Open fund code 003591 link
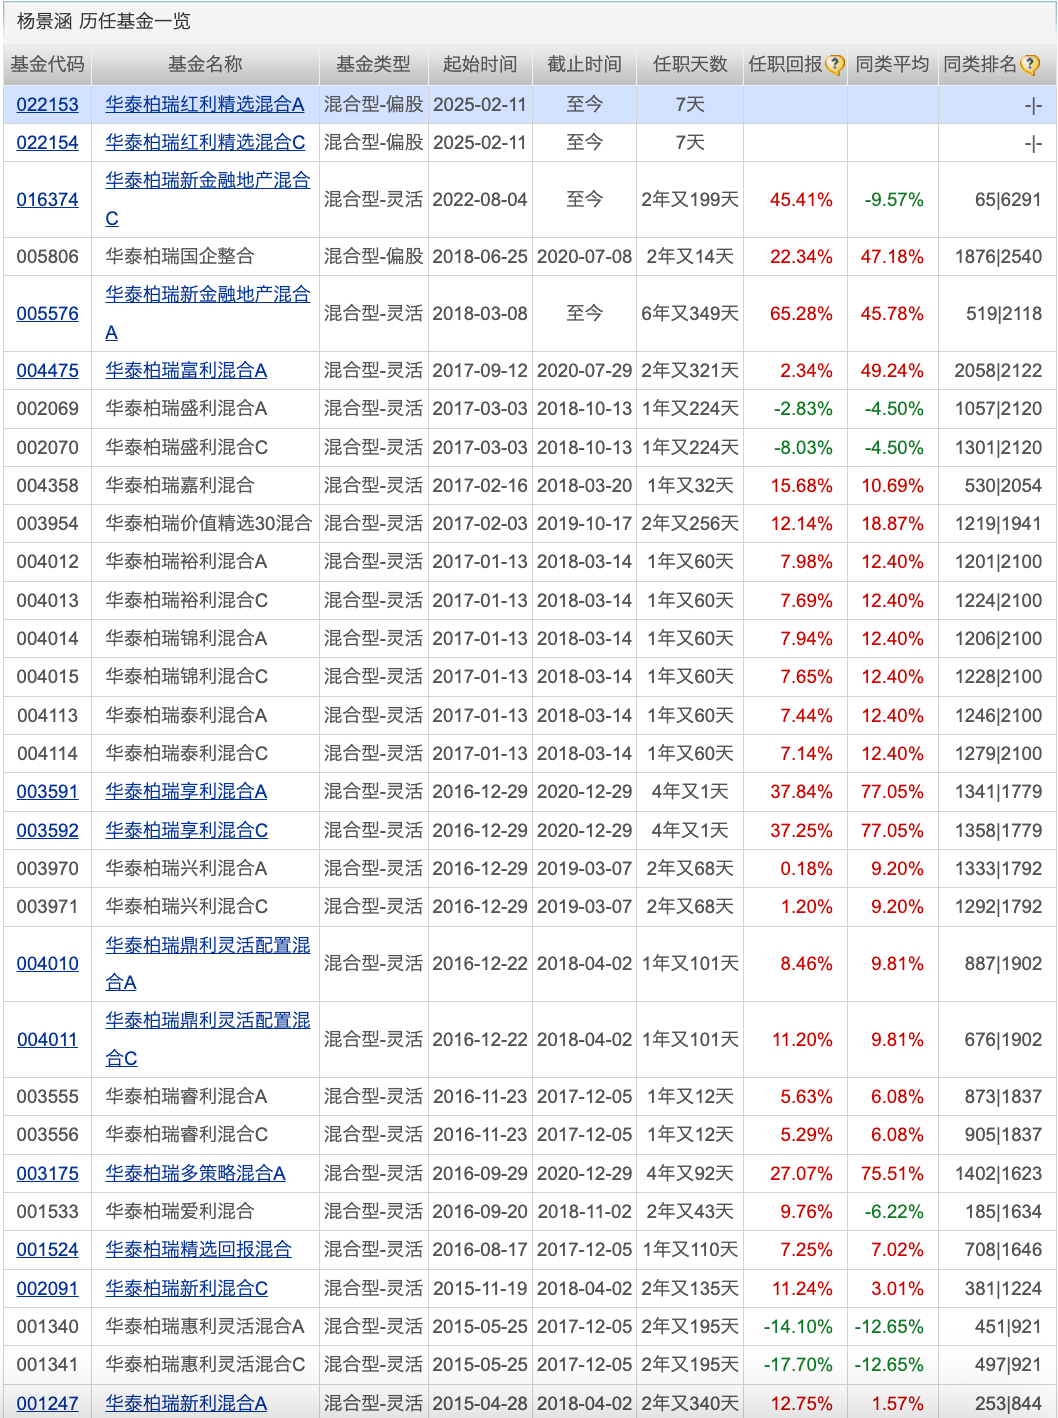Screen dimensions: 1058x1418 [x=47, y=791]
